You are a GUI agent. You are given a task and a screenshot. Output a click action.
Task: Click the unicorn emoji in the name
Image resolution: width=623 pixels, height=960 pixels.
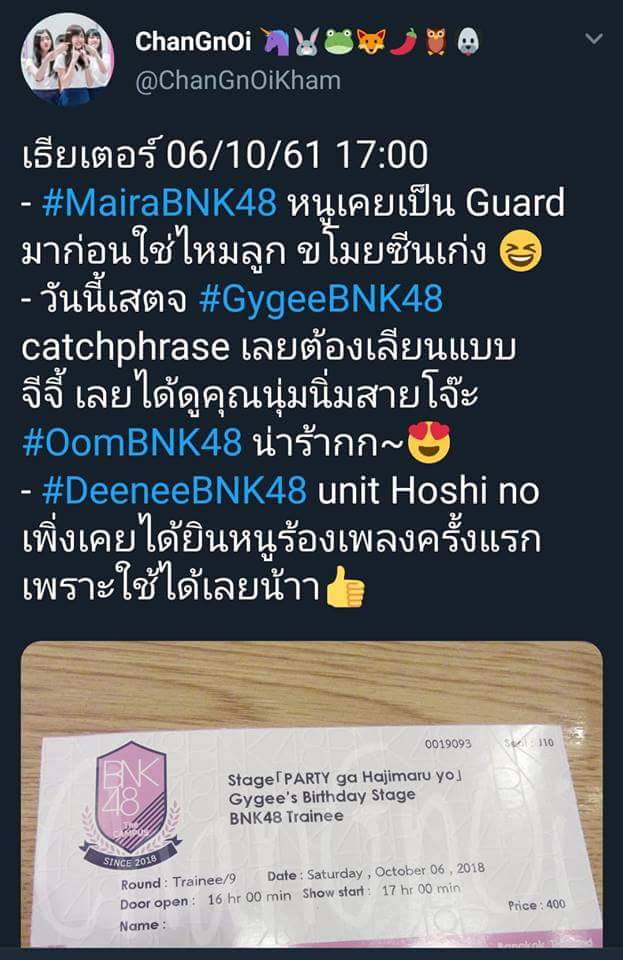tap(276, 42)
